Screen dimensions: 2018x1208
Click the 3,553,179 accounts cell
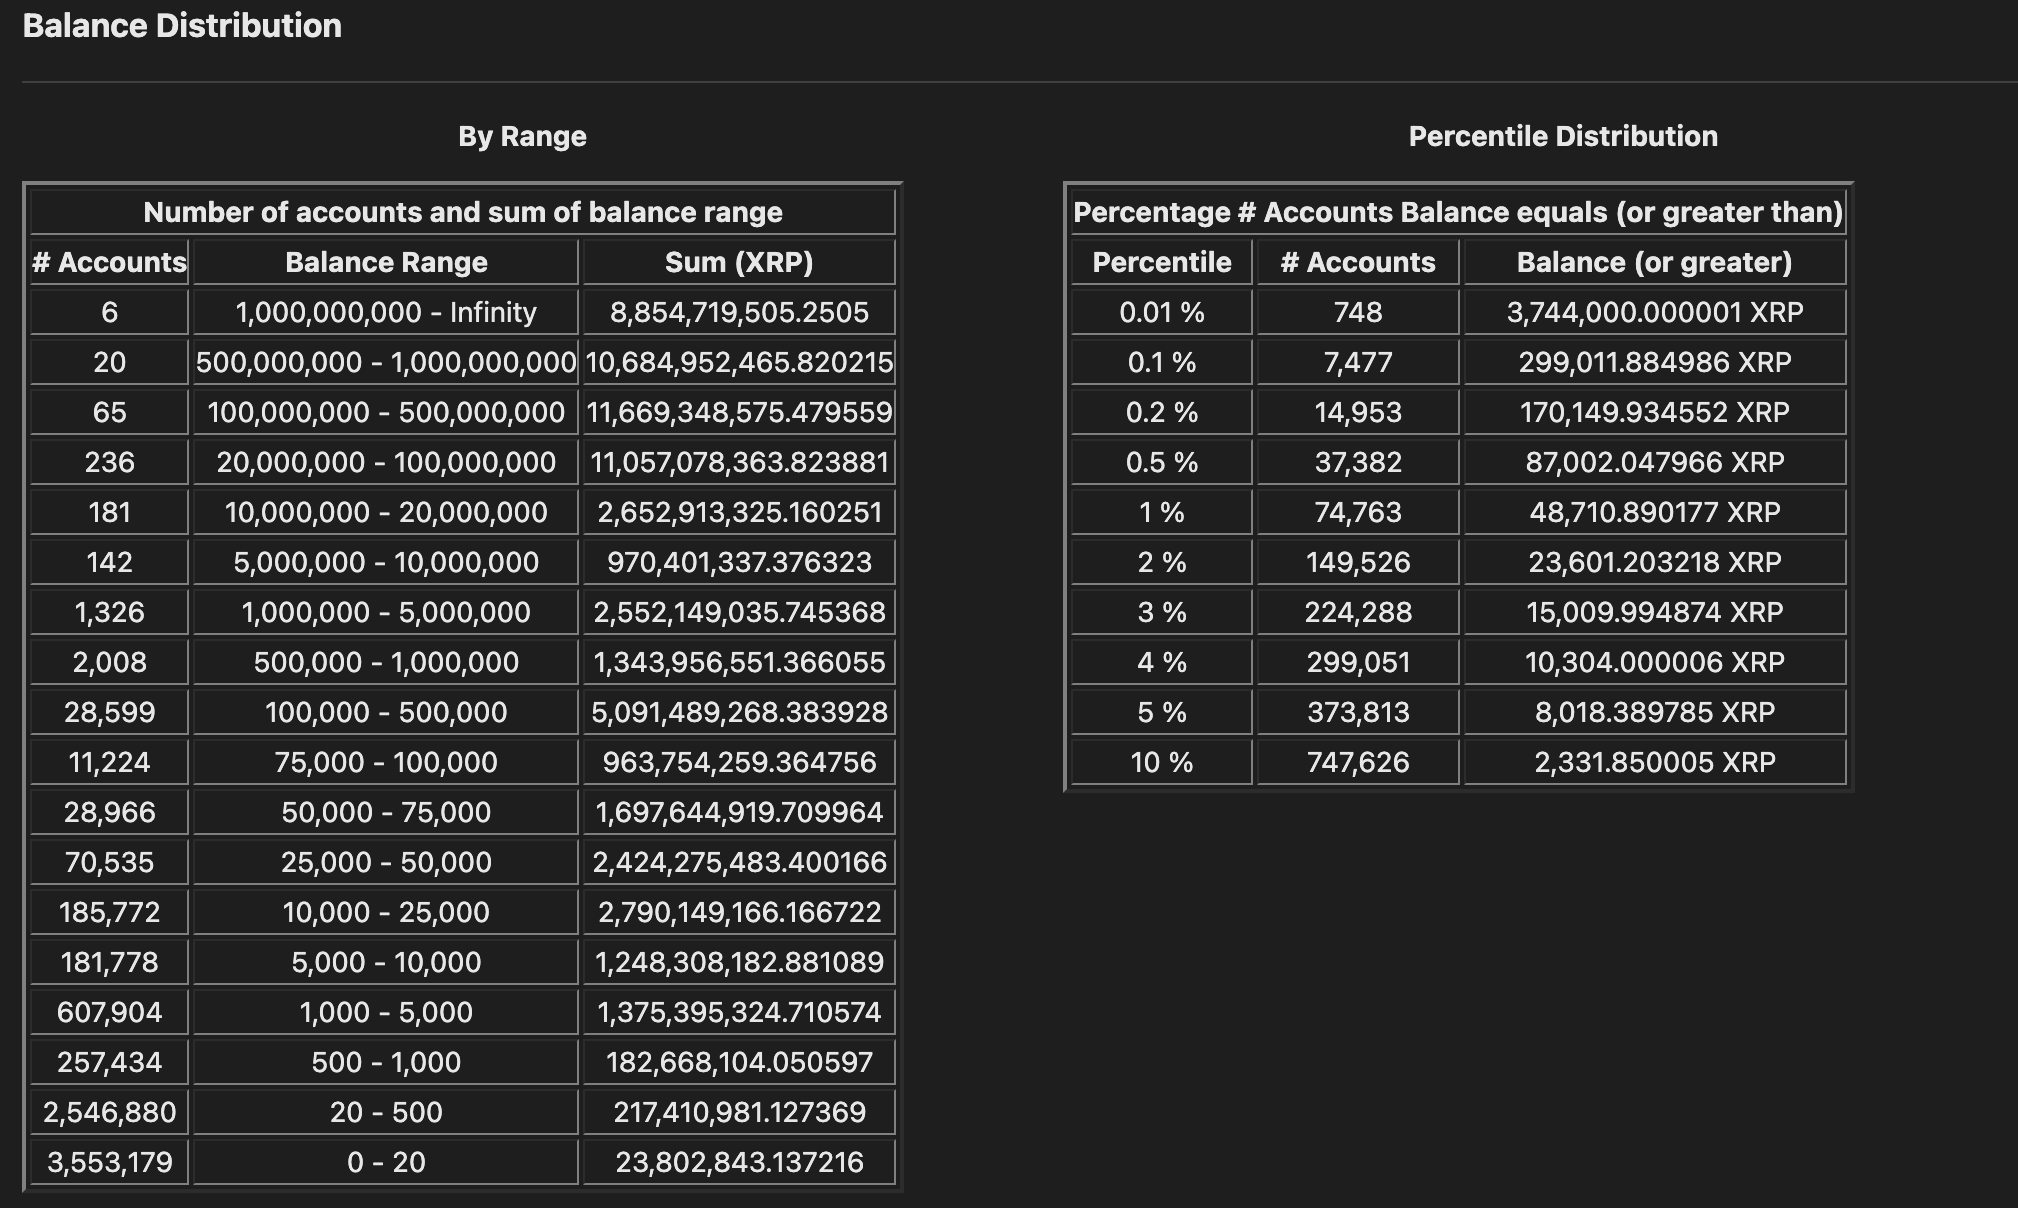[x=109, y=1162]
